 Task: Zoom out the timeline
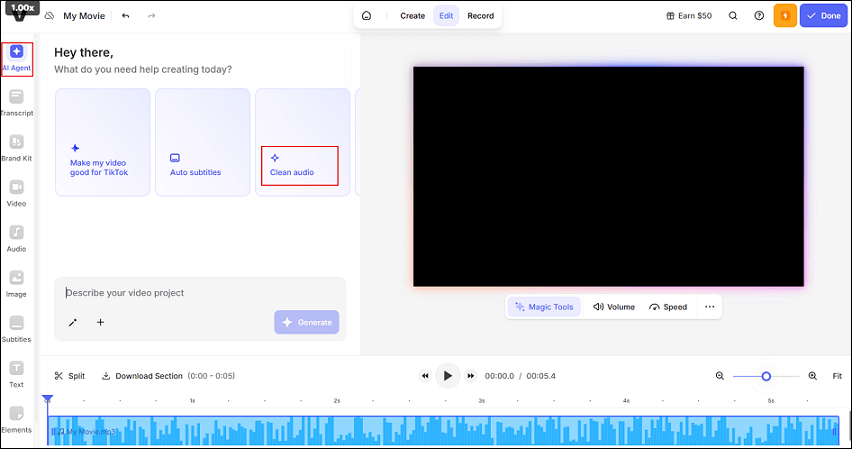720,376
